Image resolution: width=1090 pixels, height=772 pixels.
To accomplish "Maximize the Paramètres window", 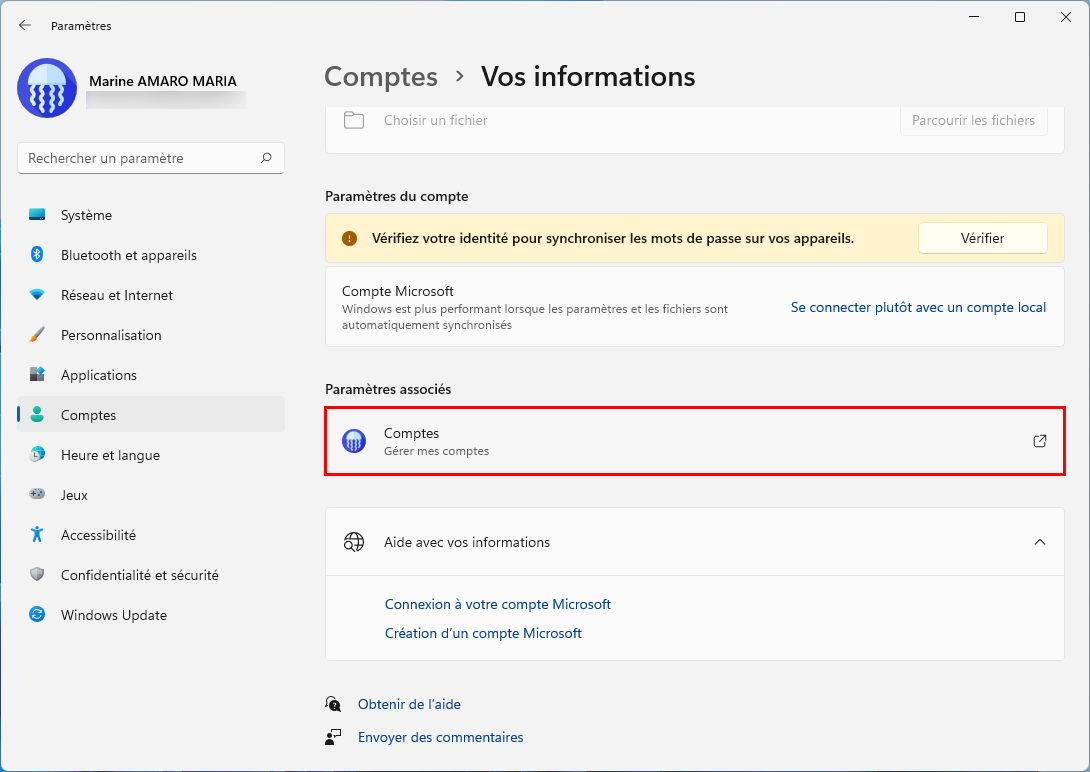I will [1020, 17].
